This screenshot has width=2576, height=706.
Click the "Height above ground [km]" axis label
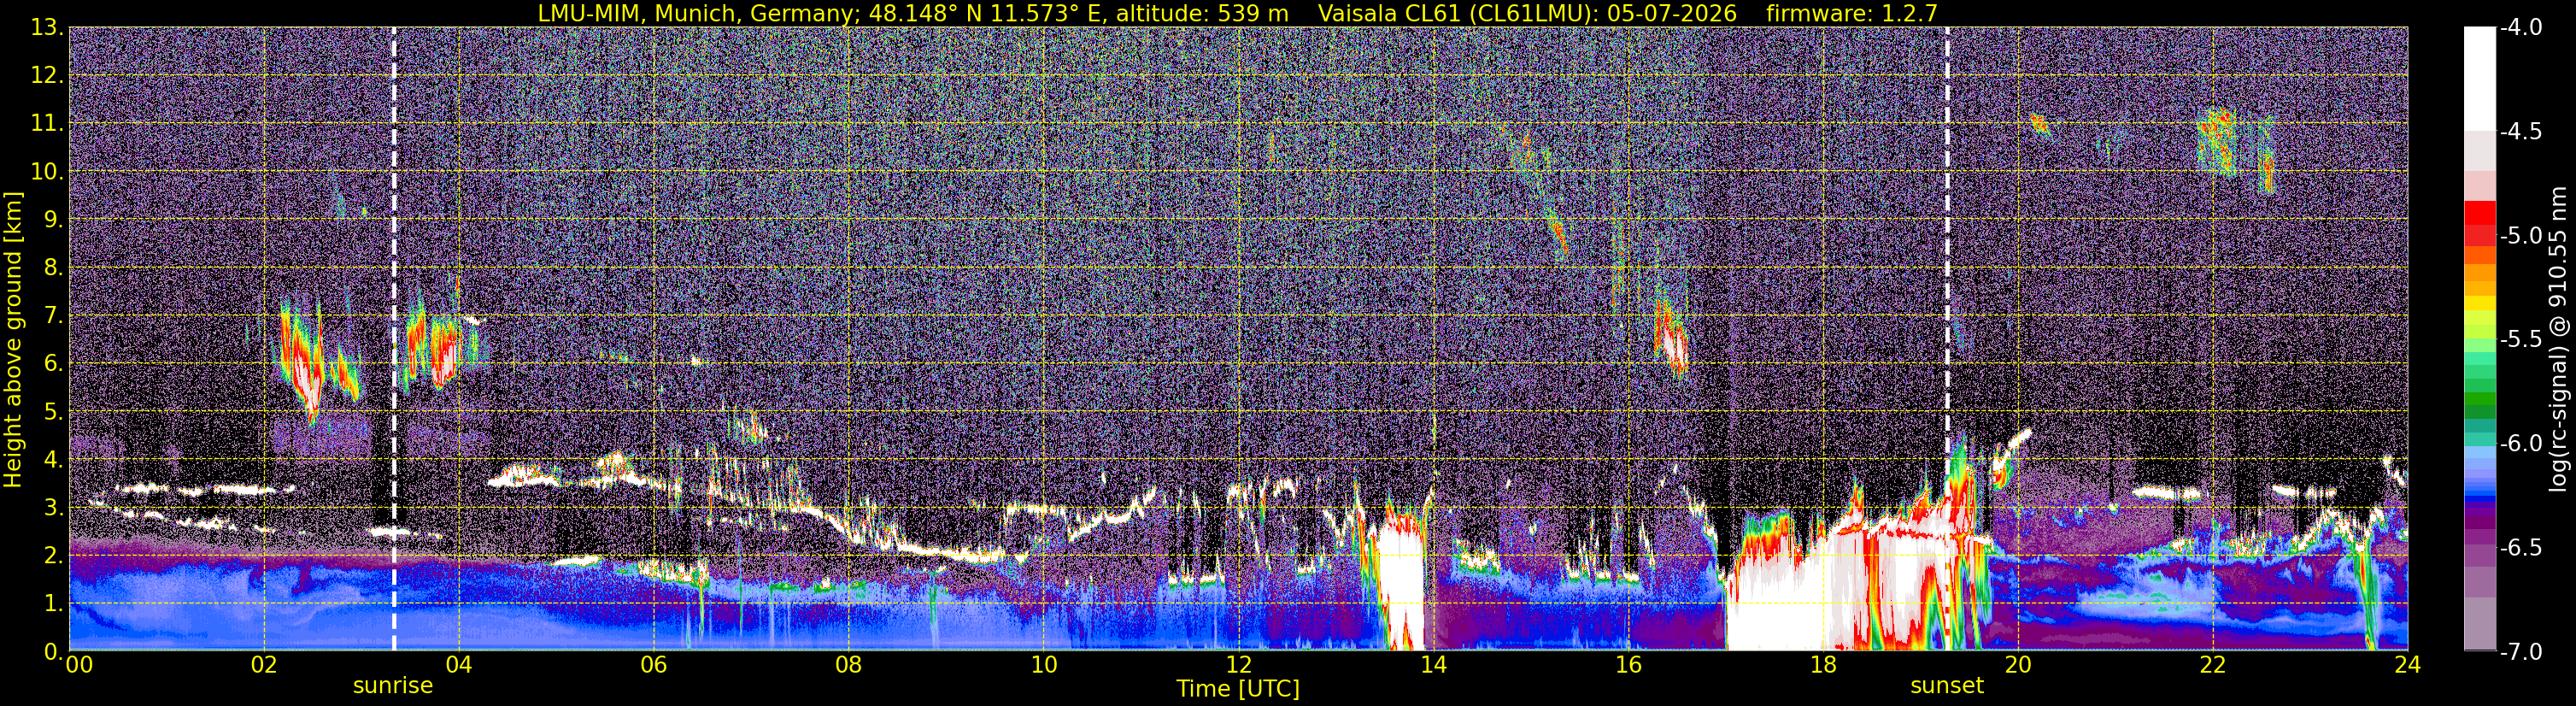coord(13,340)
